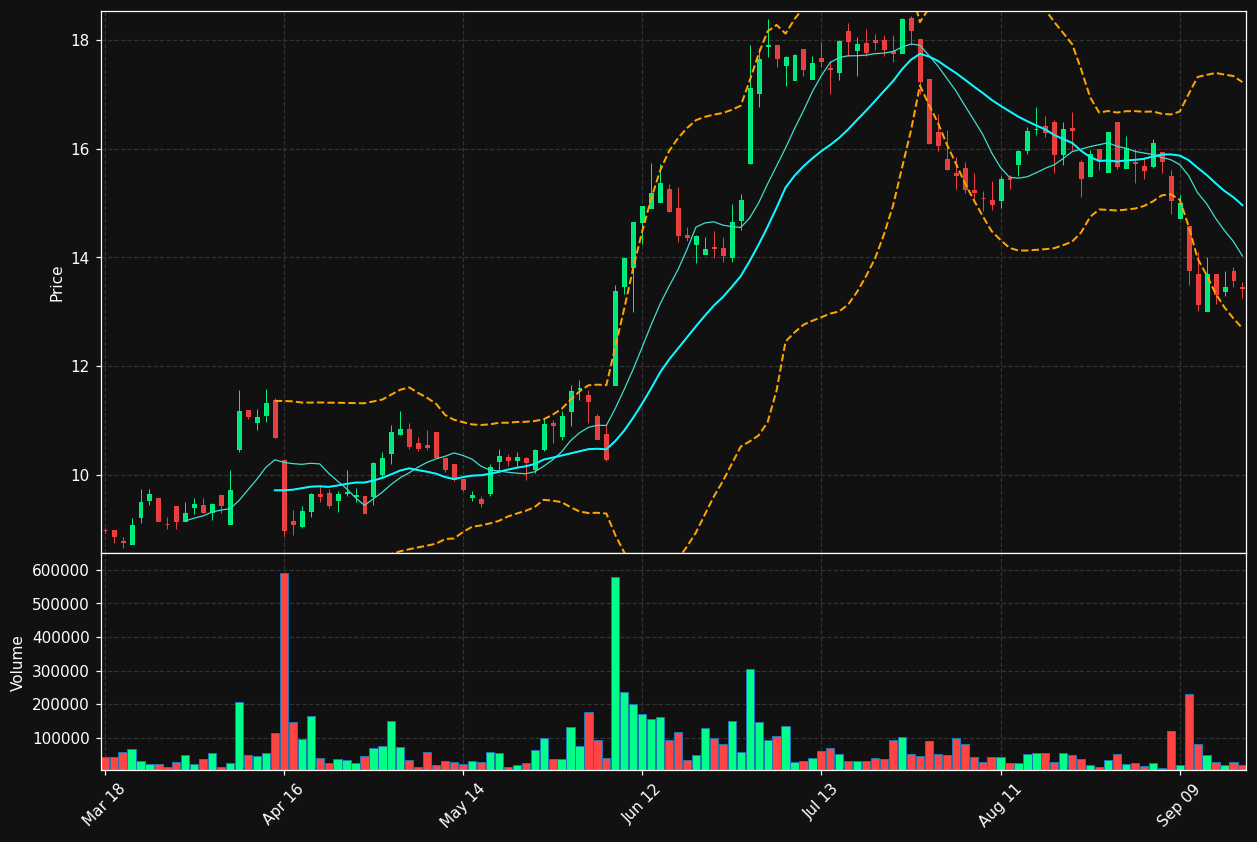Image resolution: width=1257 pixels, height=842 pixels.
Task: Click the Jul 13 date label
Action: click(820, 805)
